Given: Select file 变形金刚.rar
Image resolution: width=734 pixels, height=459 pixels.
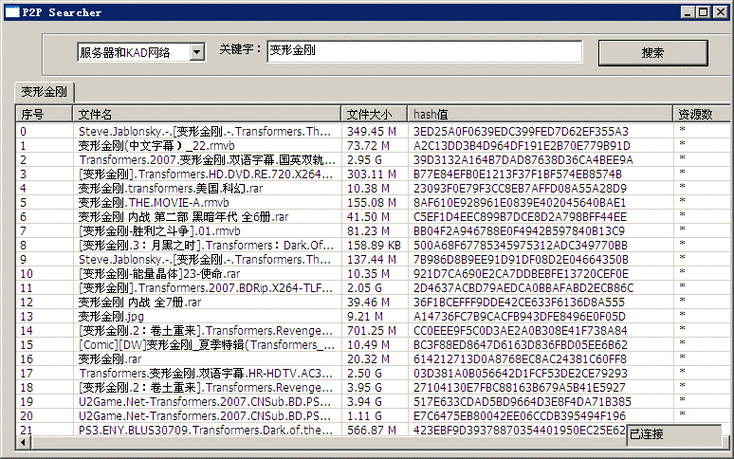Looking at the screenshot, I should [x=110, y=359].
